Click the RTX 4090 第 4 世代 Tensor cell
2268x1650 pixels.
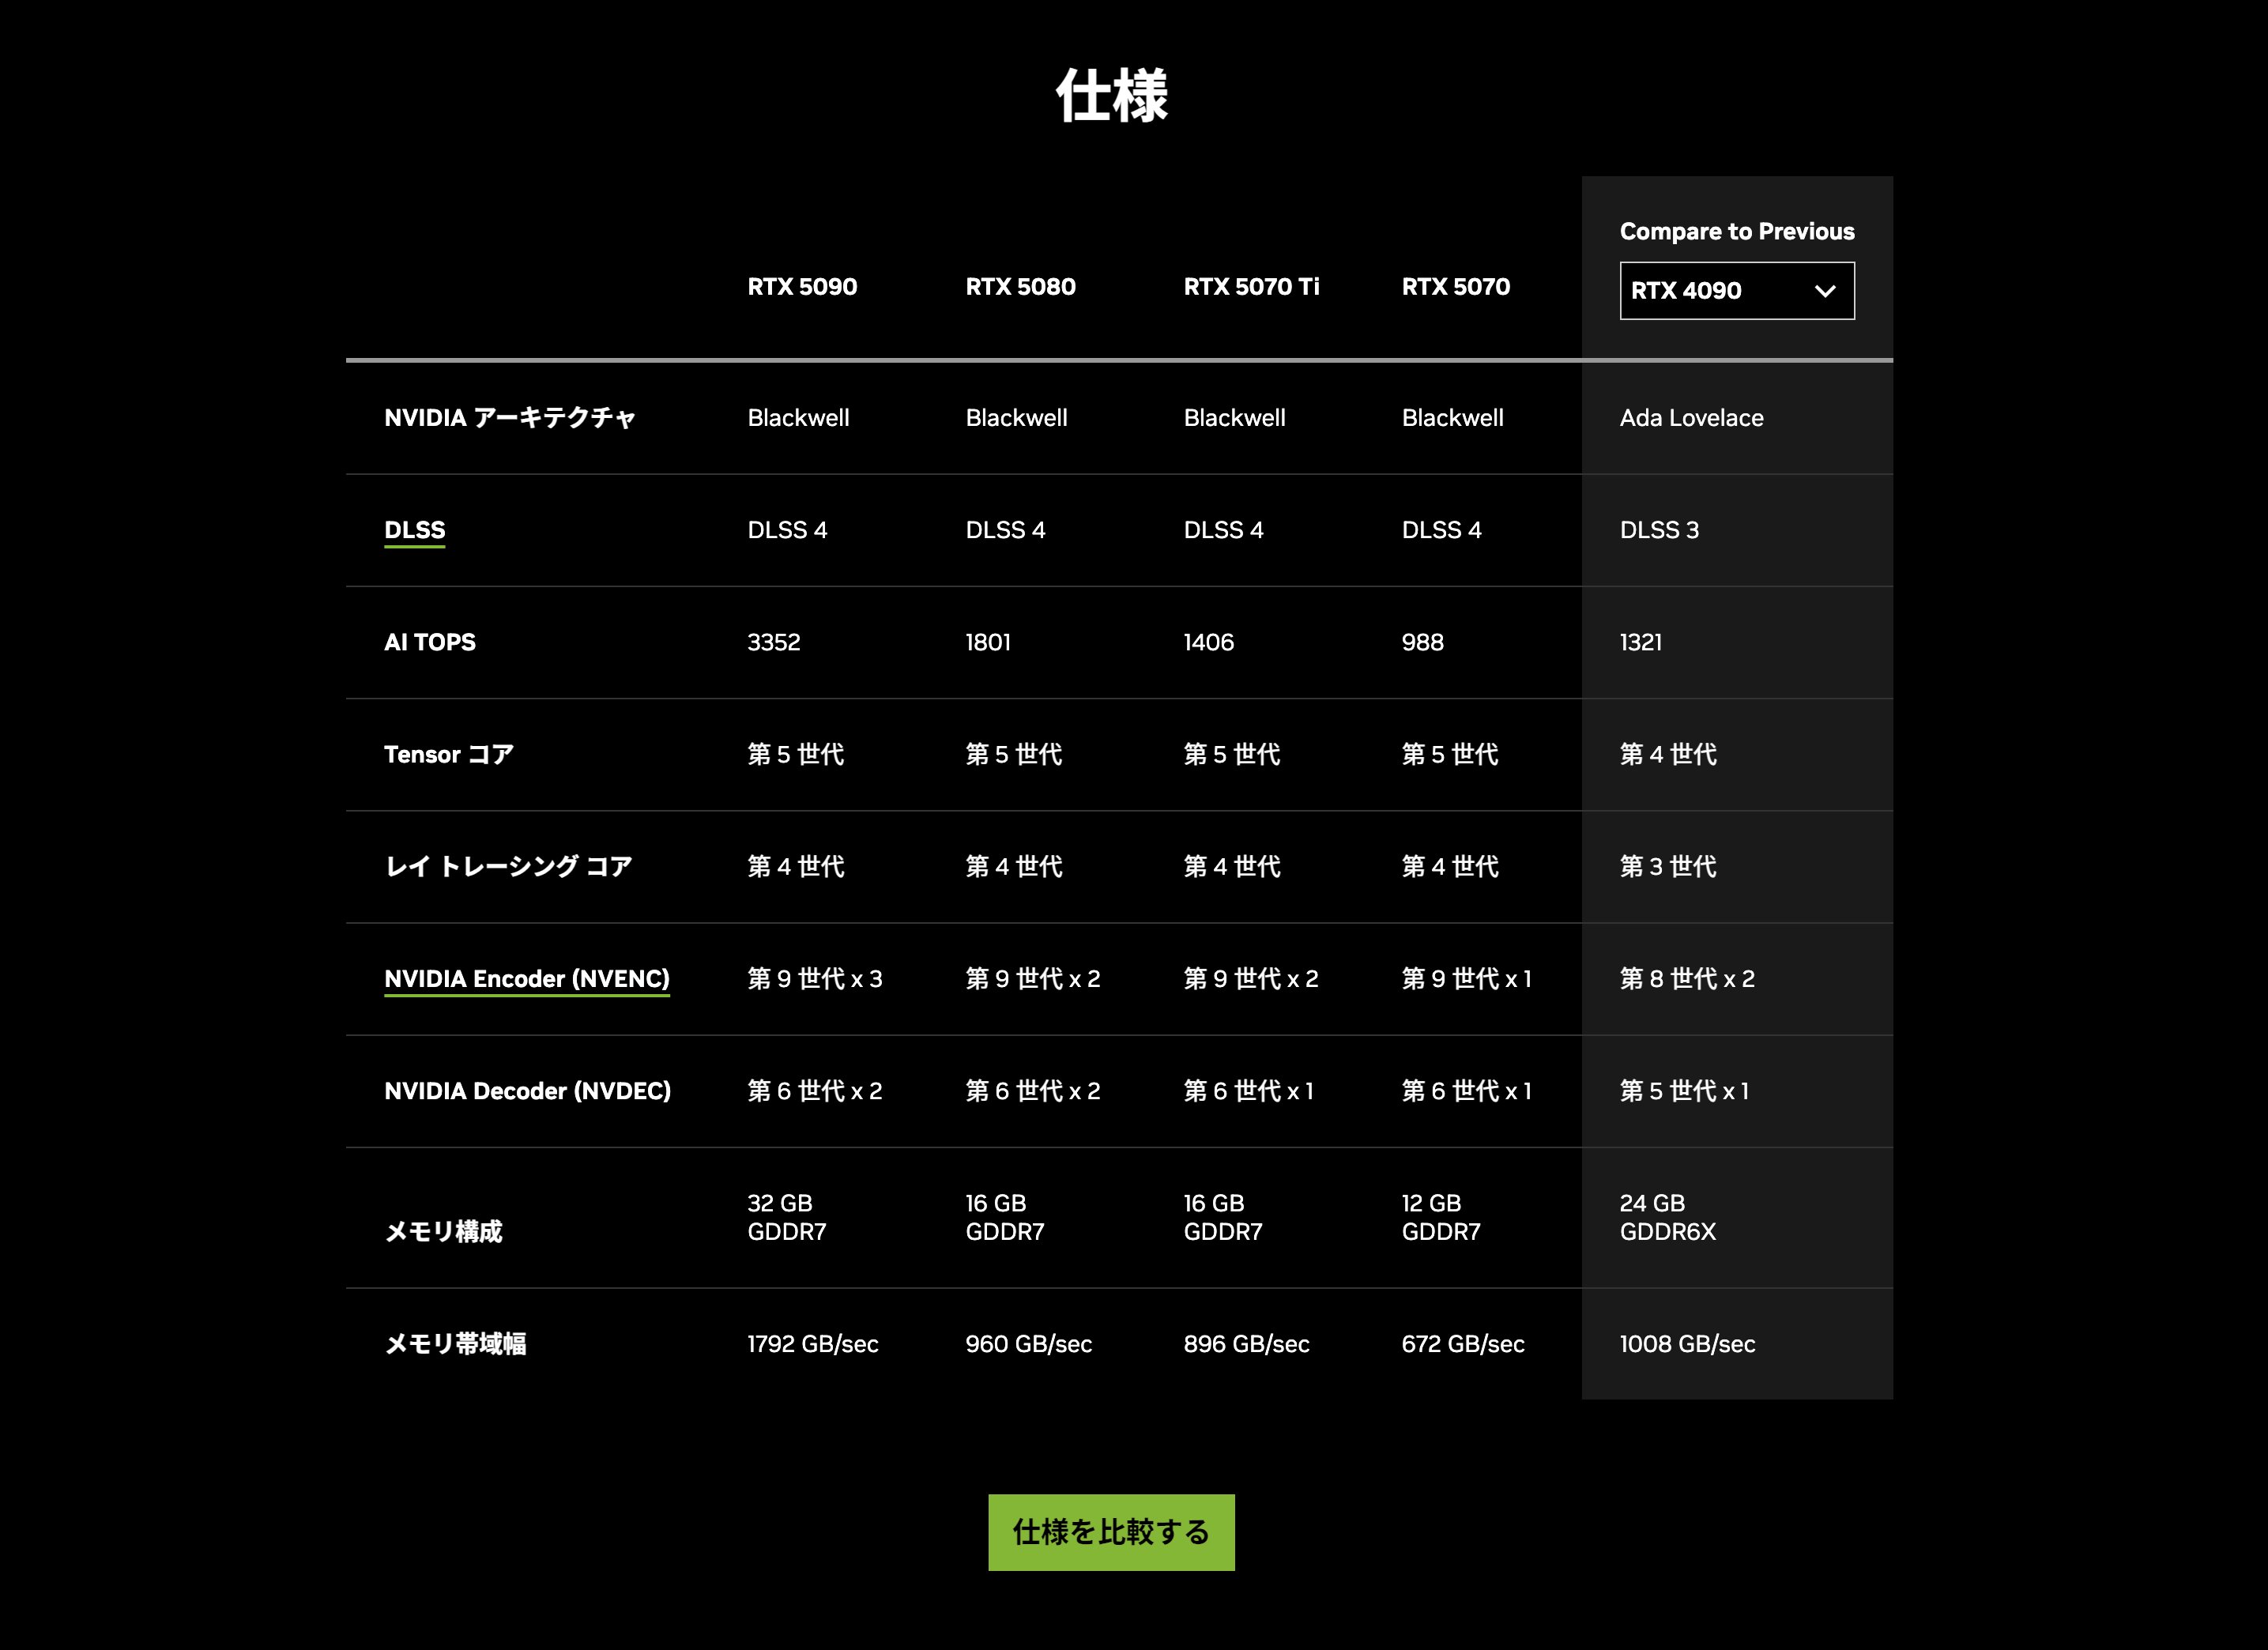(x=1668, y=754)
